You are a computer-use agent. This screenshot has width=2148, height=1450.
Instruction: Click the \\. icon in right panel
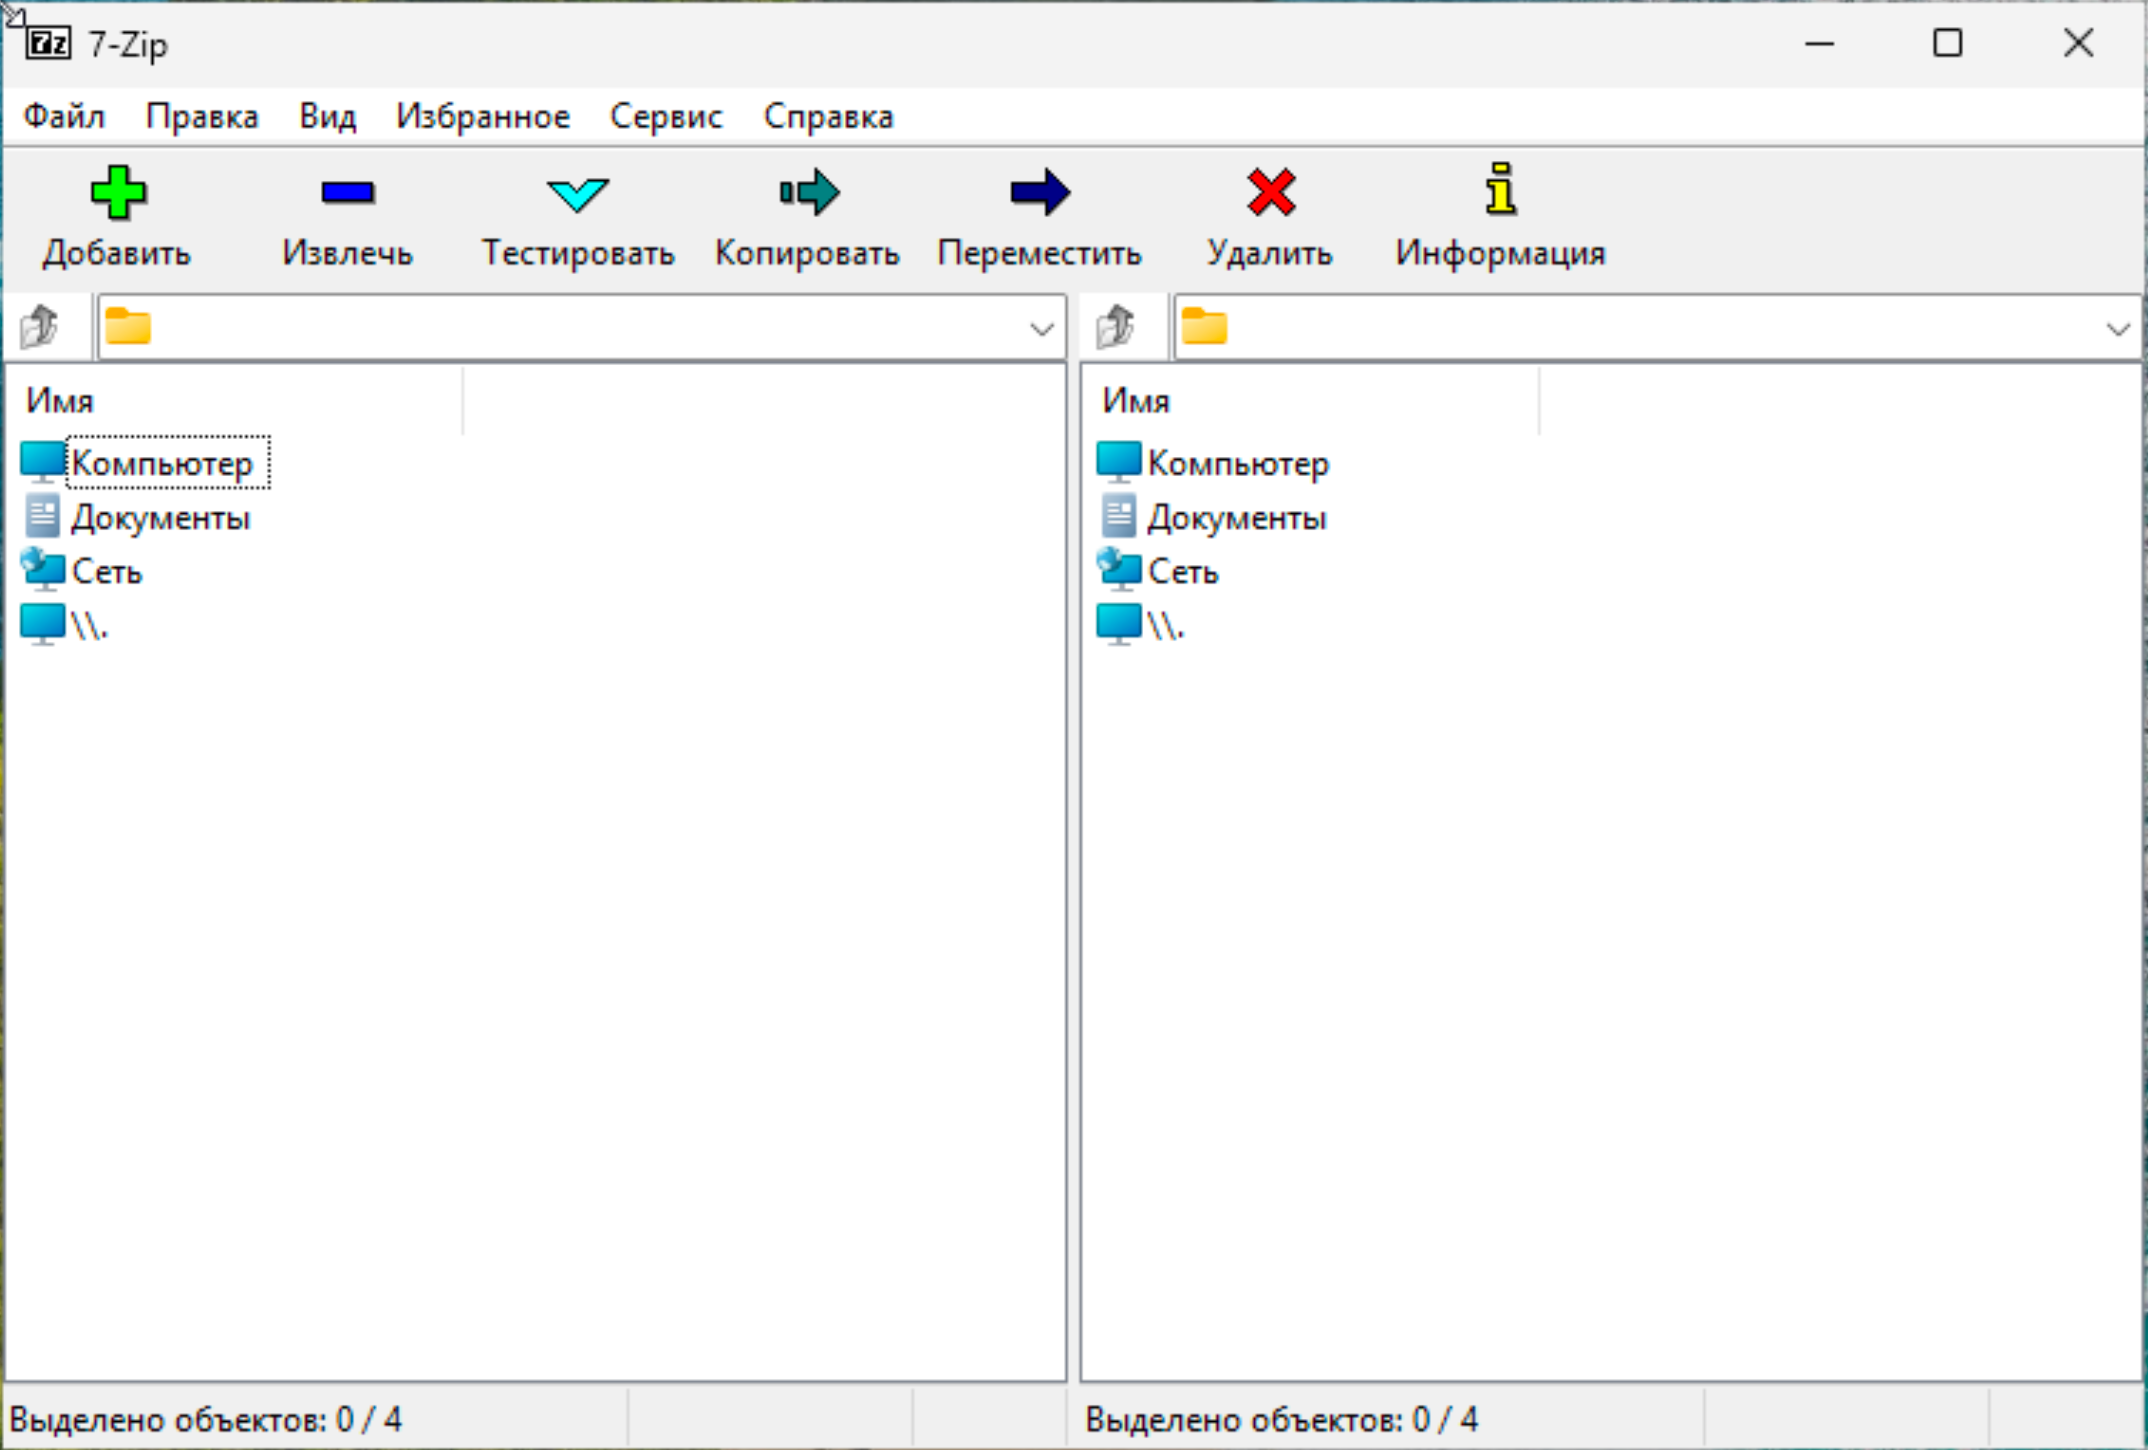tap(1118, 624)
